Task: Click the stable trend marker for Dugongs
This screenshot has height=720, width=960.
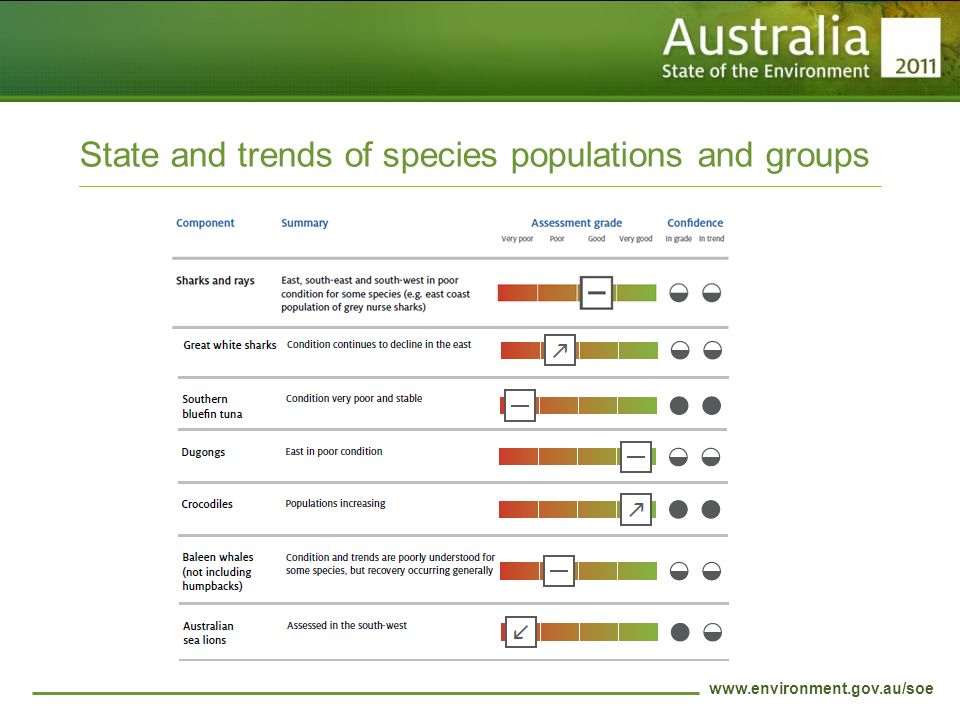Action: pyautogui.click(x=636, y=457)
